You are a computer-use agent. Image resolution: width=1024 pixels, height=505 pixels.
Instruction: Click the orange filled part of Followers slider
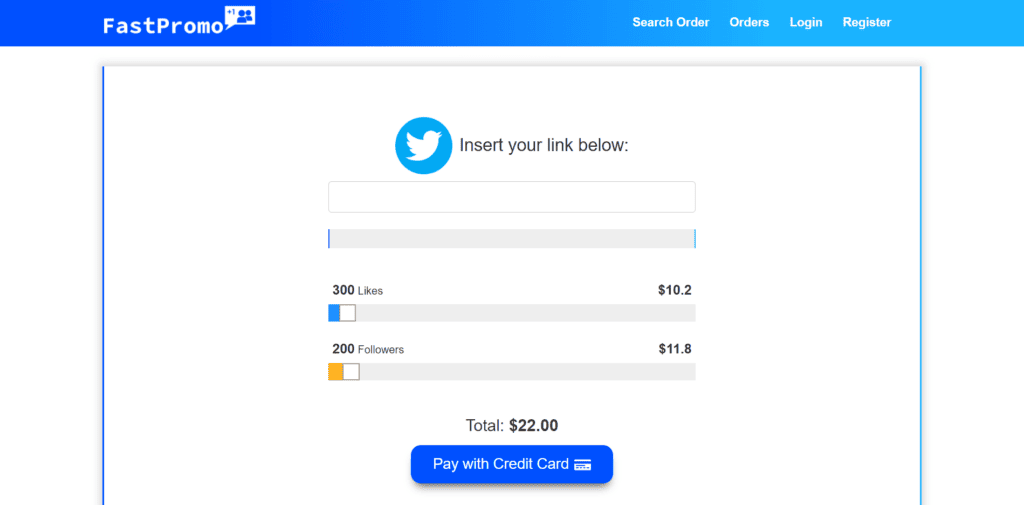coord(335,372)
